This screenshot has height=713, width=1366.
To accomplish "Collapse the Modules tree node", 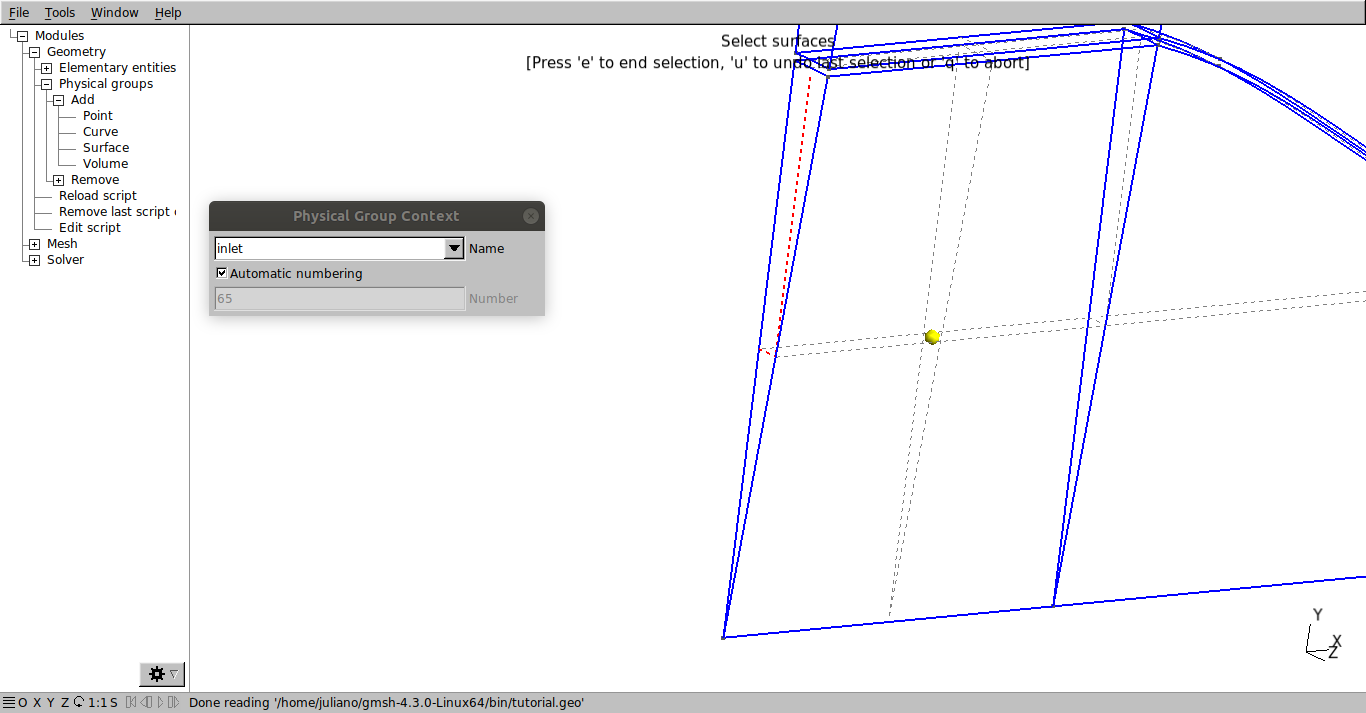I will 22,36.
